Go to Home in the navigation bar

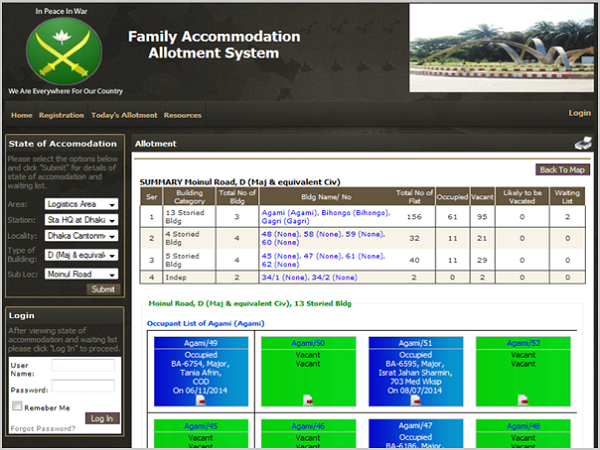tap(22, 115)
